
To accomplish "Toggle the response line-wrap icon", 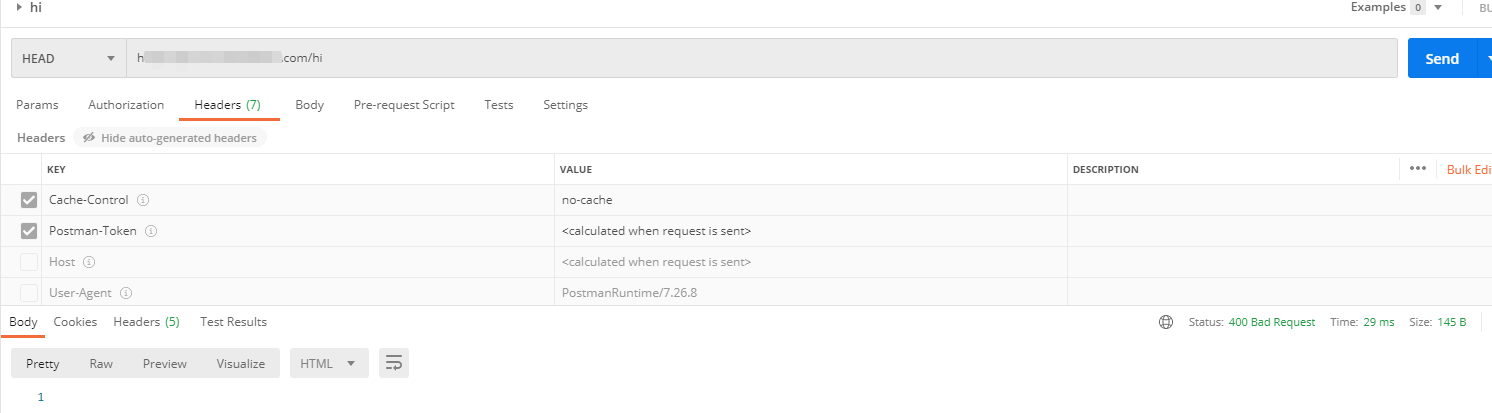I will click(393, 363).
